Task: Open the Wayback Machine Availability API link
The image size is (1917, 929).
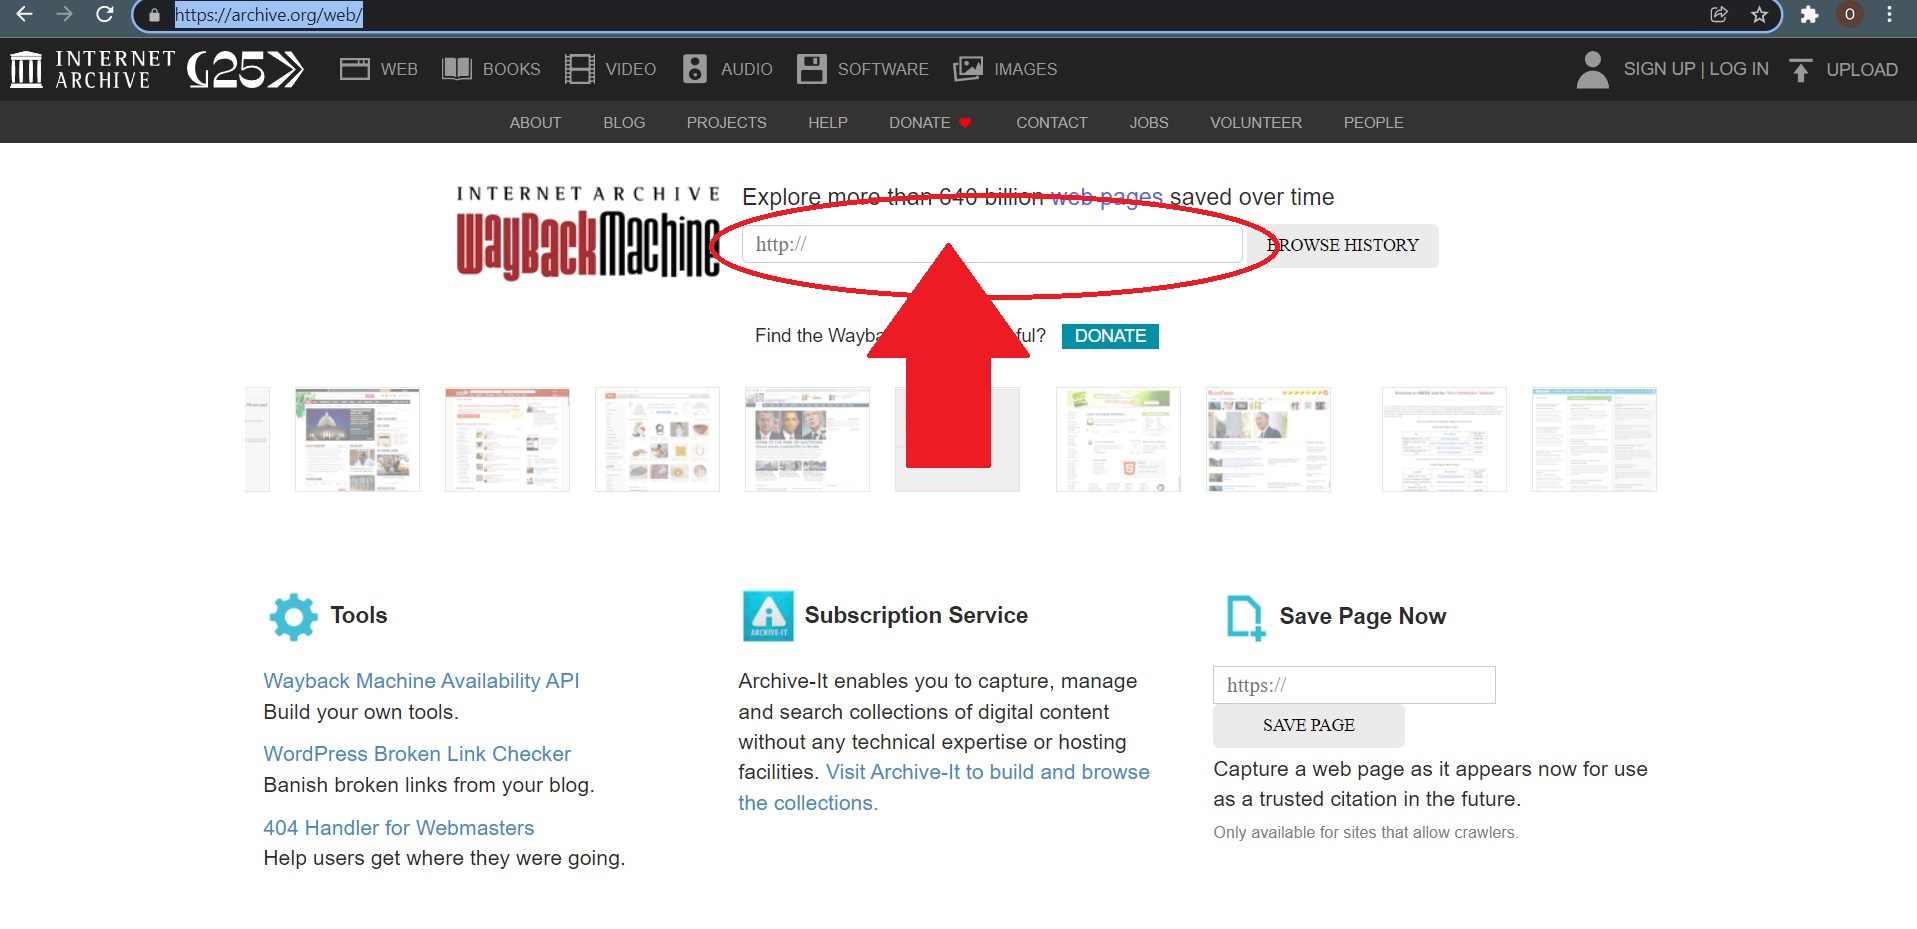Action: (421, 681)
